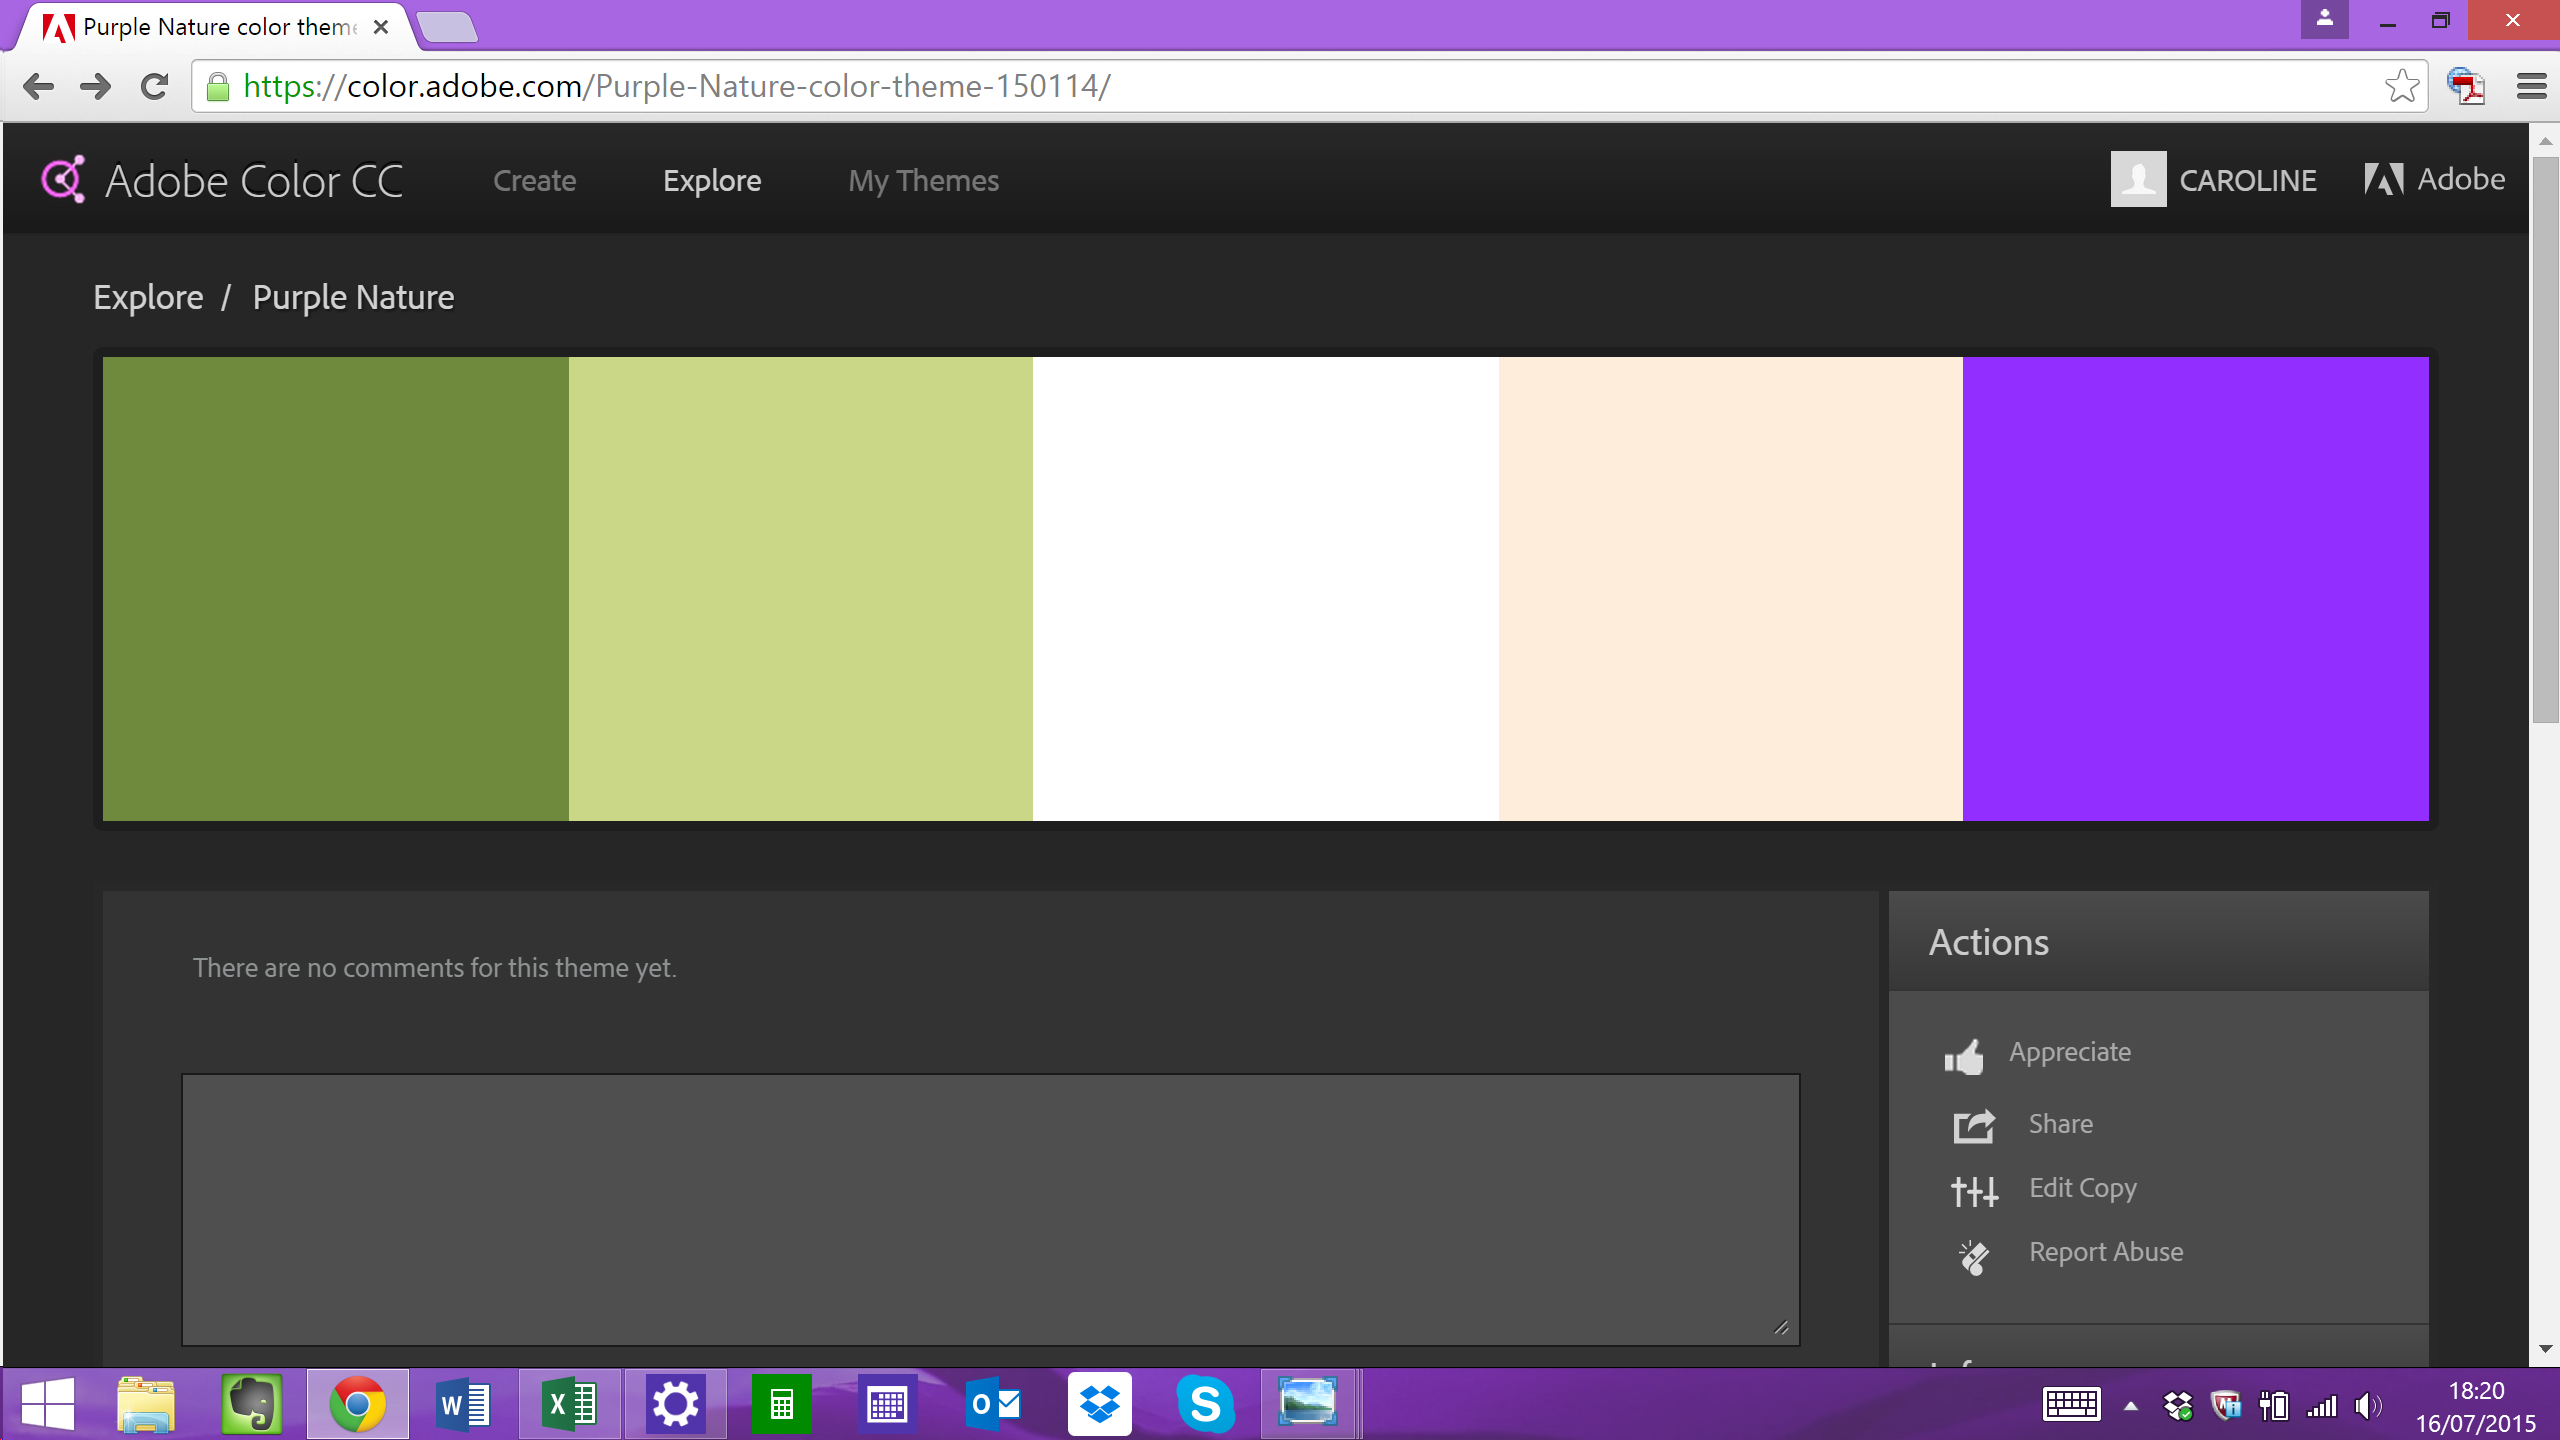Viewport: 2560px width, 1440px height.
Task: Show hidden system tray icons
Action: pyautogui.click(x=2131, y=1406)
